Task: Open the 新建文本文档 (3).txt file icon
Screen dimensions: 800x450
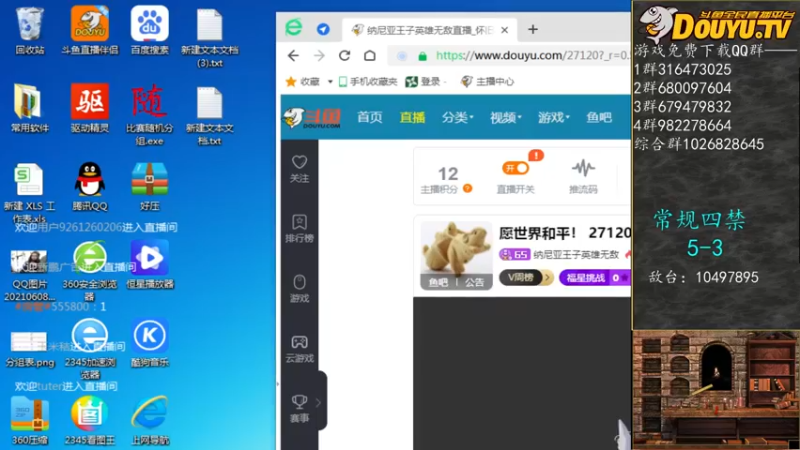Action: 210,38
